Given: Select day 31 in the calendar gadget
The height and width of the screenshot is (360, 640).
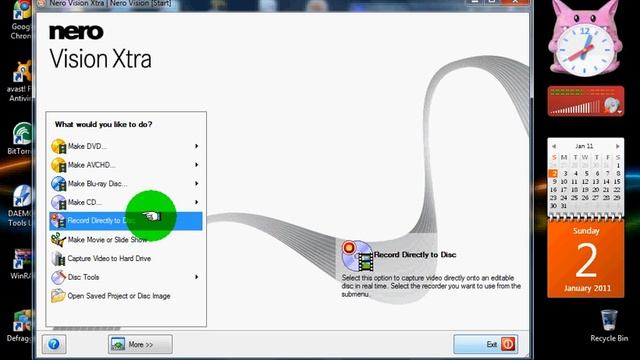Looking at the screenshot, I should coord(564,206).
